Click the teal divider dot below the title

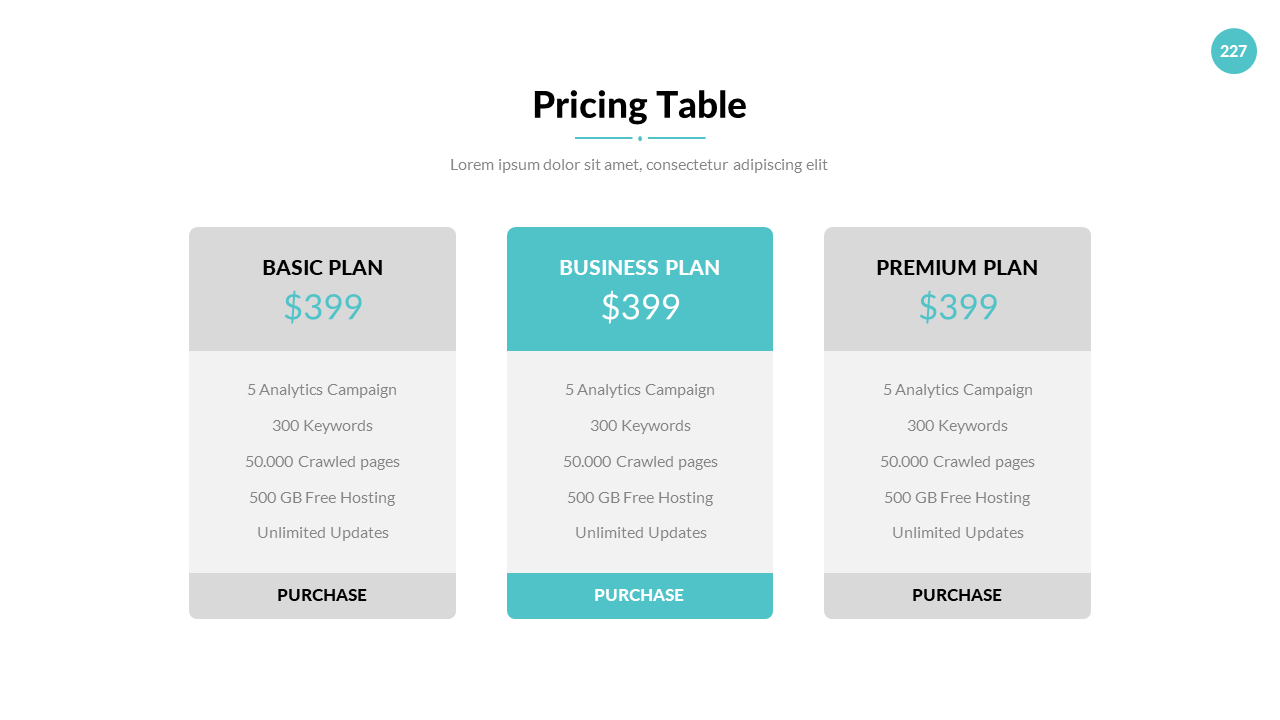coord(640,138)
